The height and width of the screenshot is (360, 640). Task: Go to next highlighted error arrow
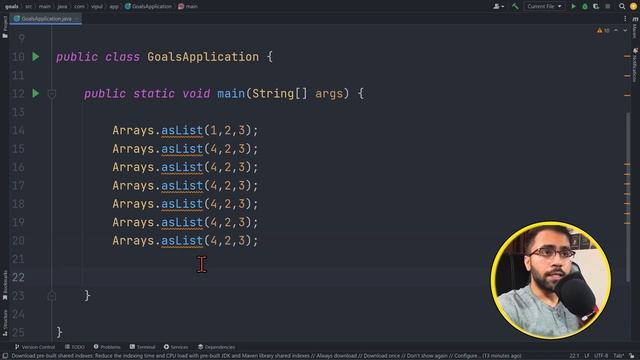point(625,31)
